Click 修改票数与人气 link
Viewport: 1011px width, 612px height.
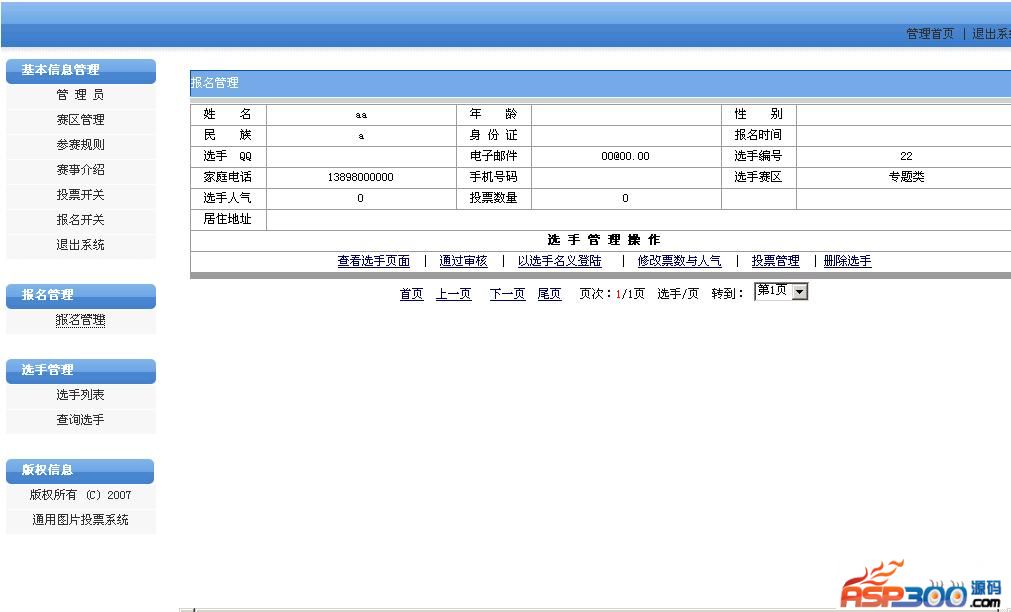coord(679,261)
